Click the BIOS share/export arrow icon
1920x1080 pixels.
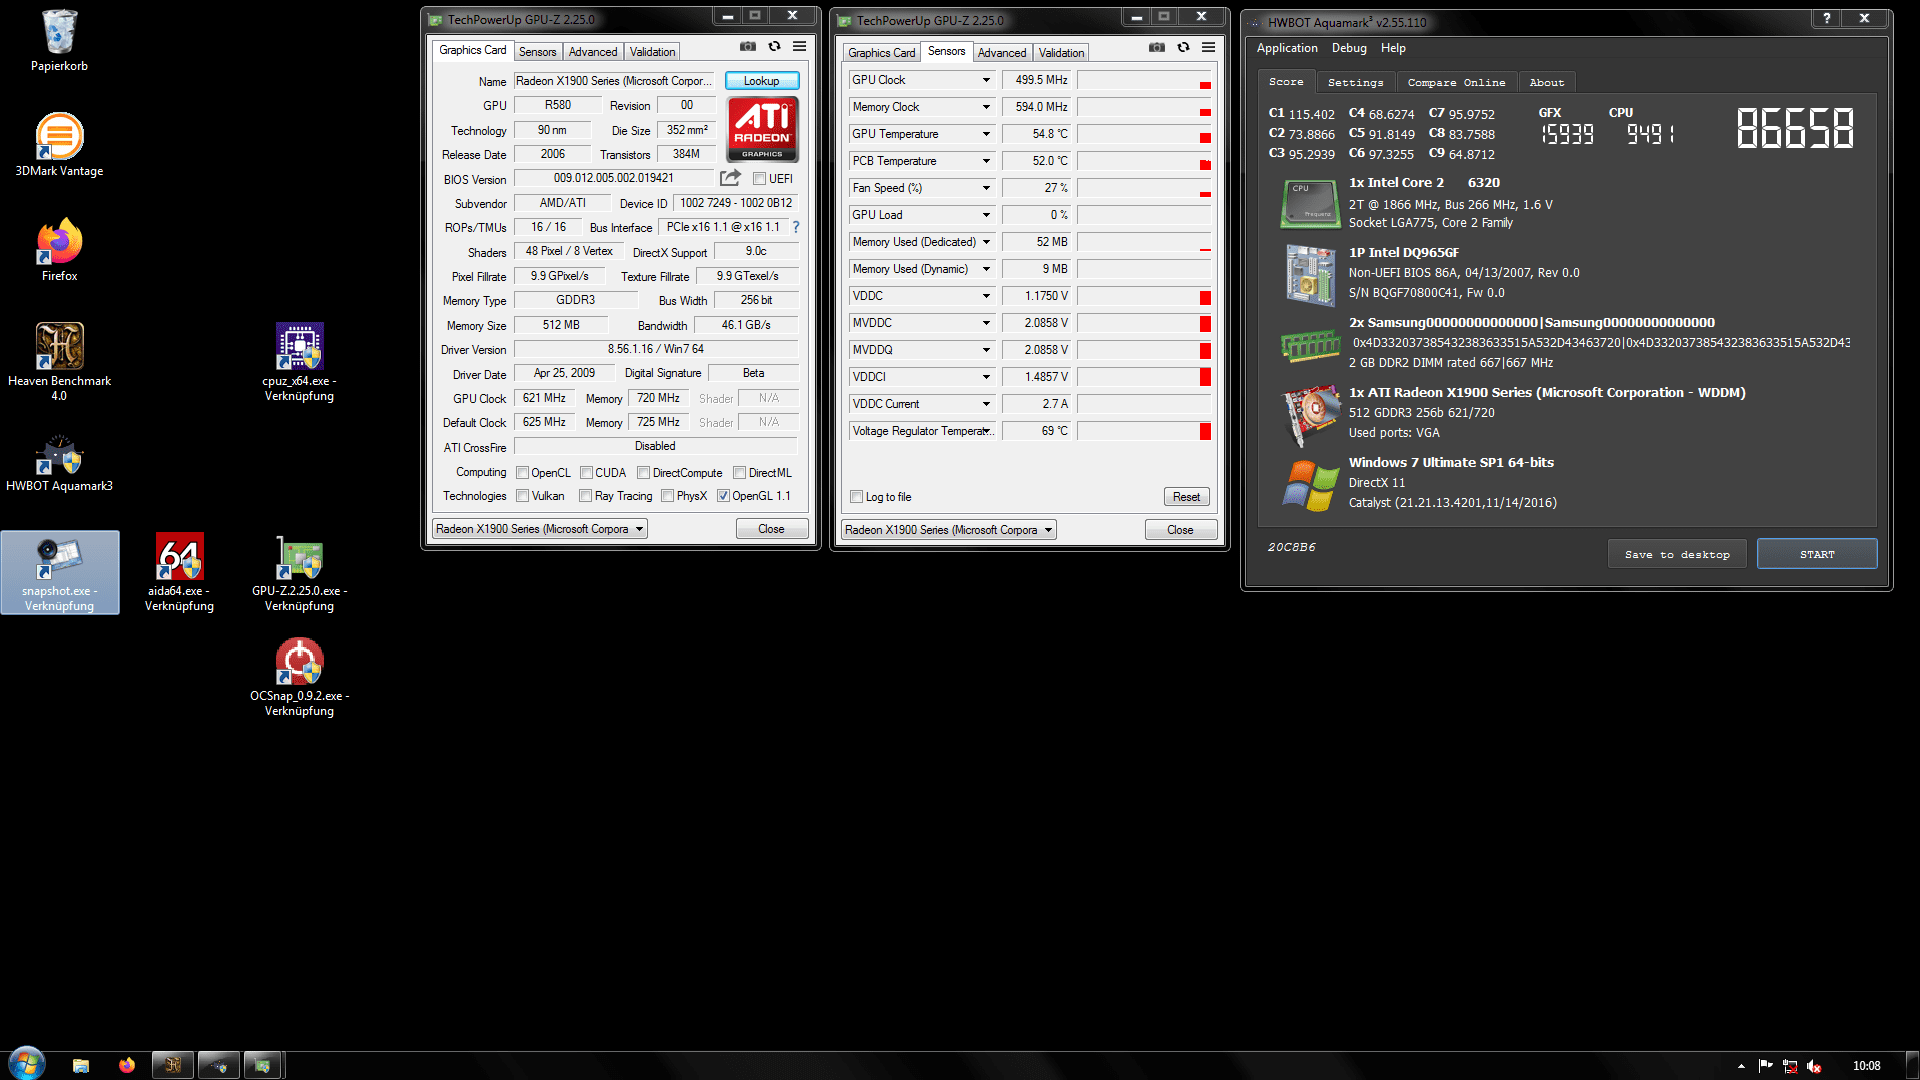pos(730,178)
